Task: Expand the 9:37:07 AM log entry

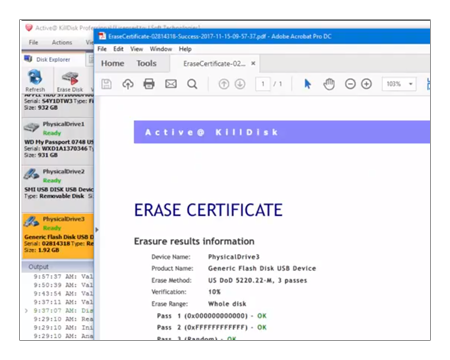Action: click(26, 311)
